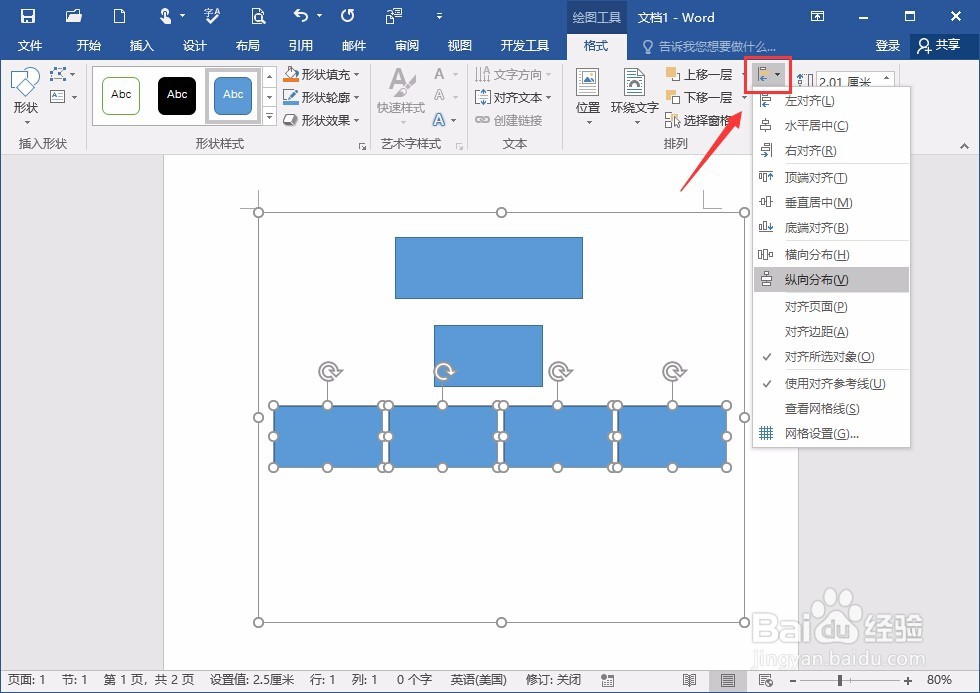980x693 pixels.
Task: Click the Tell me what to do box
Action: coord(710,46)
